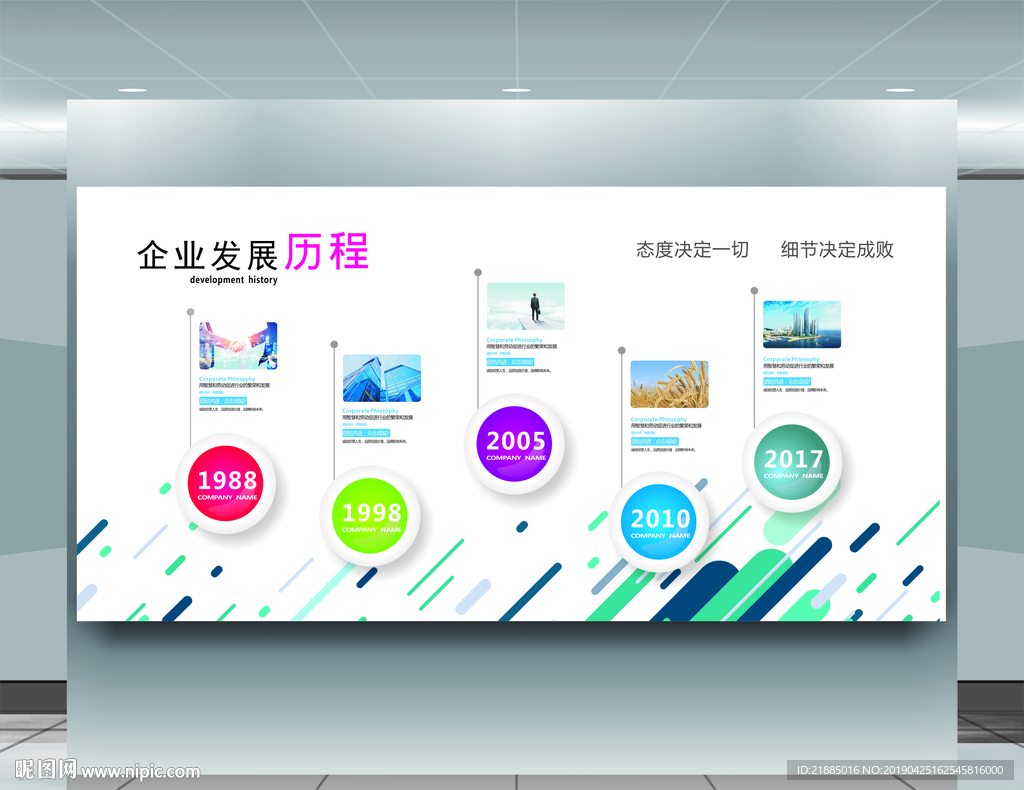Click the 态度决定一切 slogan
Image resolution: width=1024 pixels, height=790 pixels.
click(692, 249)
